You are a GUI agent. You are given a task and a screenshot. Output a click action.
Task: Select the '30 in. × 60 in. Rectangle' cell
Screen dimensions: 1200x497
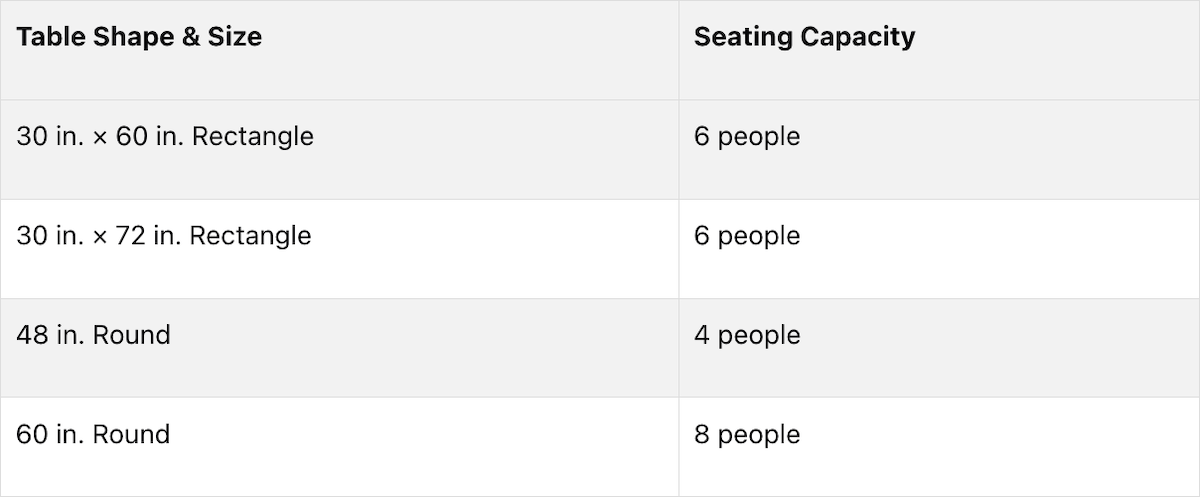tap(340, 149)
